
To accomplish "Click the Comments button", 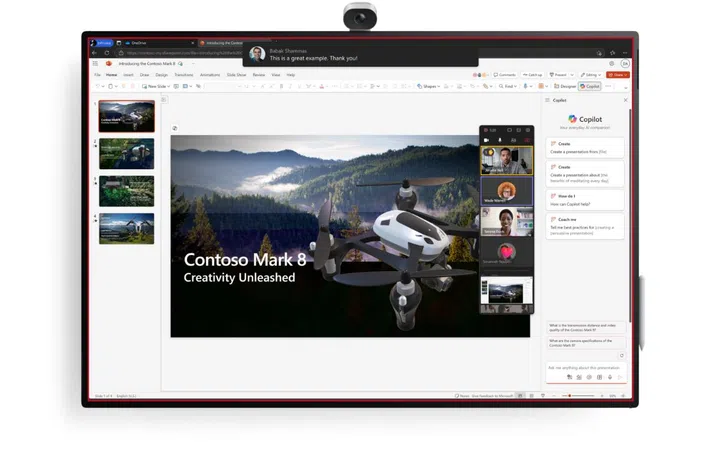I will point(504,75).
